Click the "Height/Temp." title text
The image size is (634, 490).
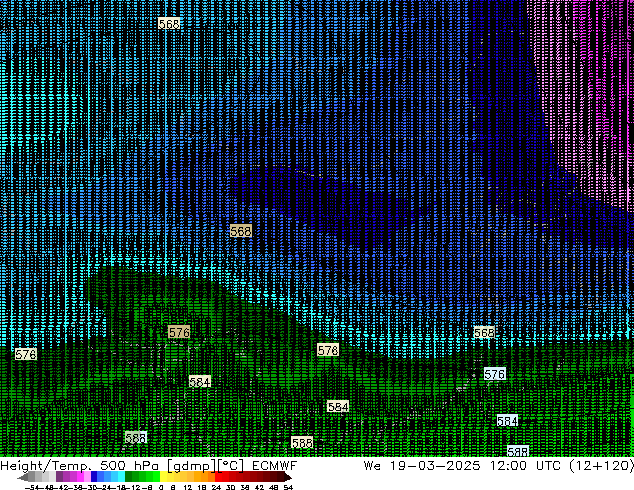[x=46, y=465]
